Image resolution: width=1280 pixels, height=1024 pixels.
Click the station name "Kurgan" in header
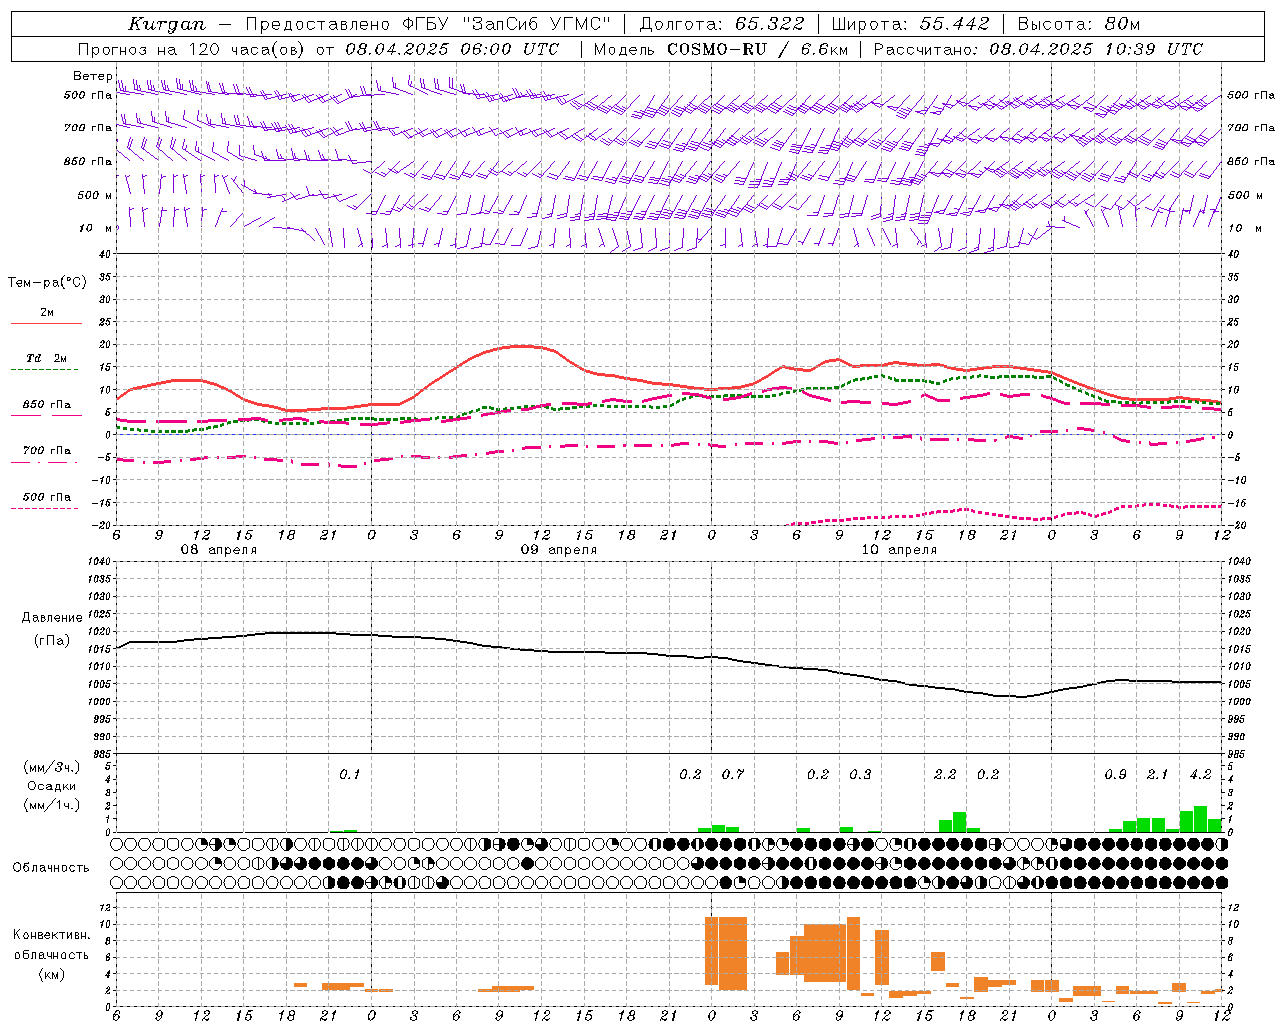[x=166, y=24]
